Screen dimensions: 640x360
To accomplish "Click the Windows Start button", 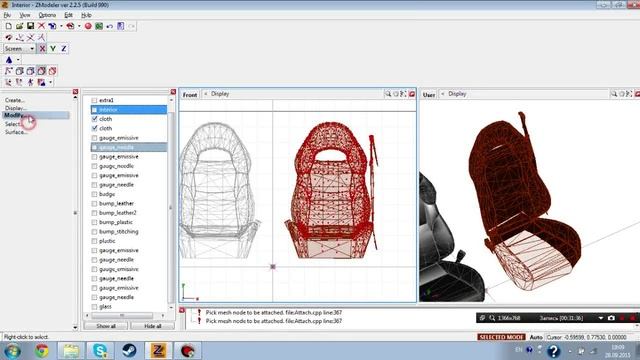I will (x=13, y=351).
